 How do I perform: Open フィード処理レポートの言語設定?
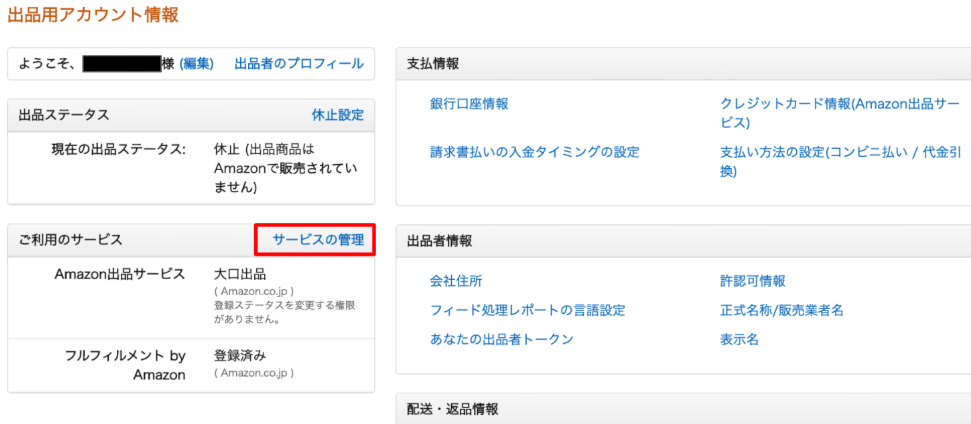(528, 310)
